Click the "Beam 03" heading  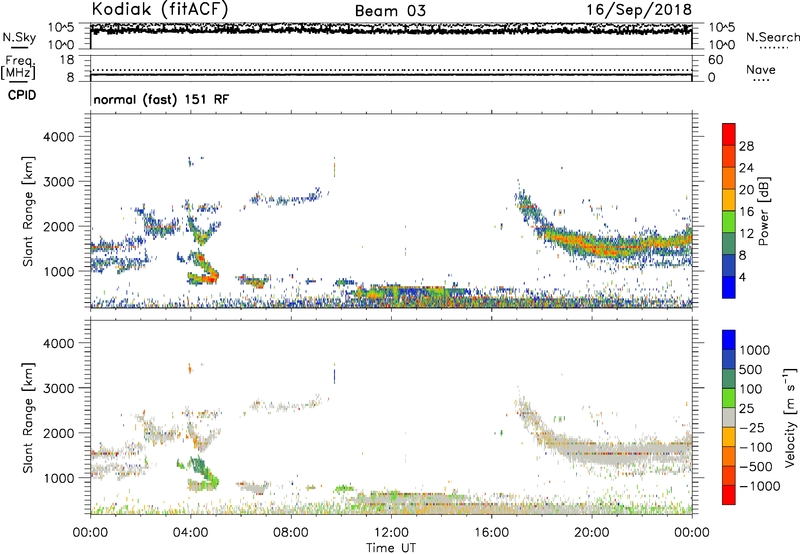(x=390, y=11)
